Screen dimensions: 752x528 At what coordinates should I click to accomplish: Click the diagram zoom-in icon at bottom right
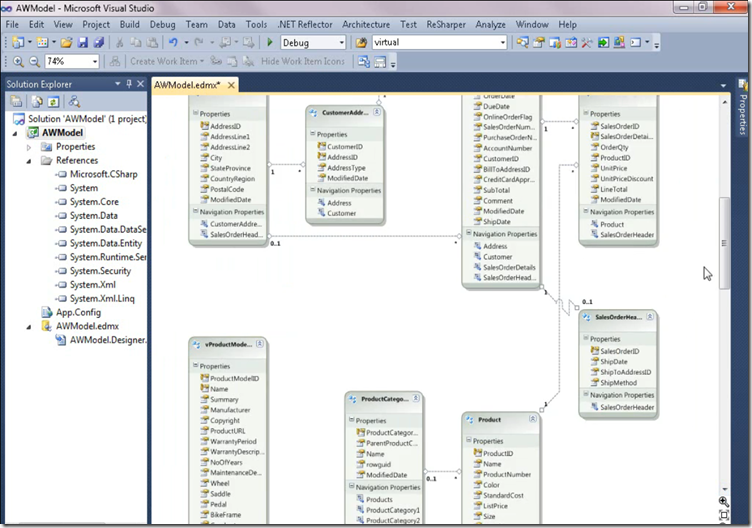pyautogui.click(x=724, y=502)
